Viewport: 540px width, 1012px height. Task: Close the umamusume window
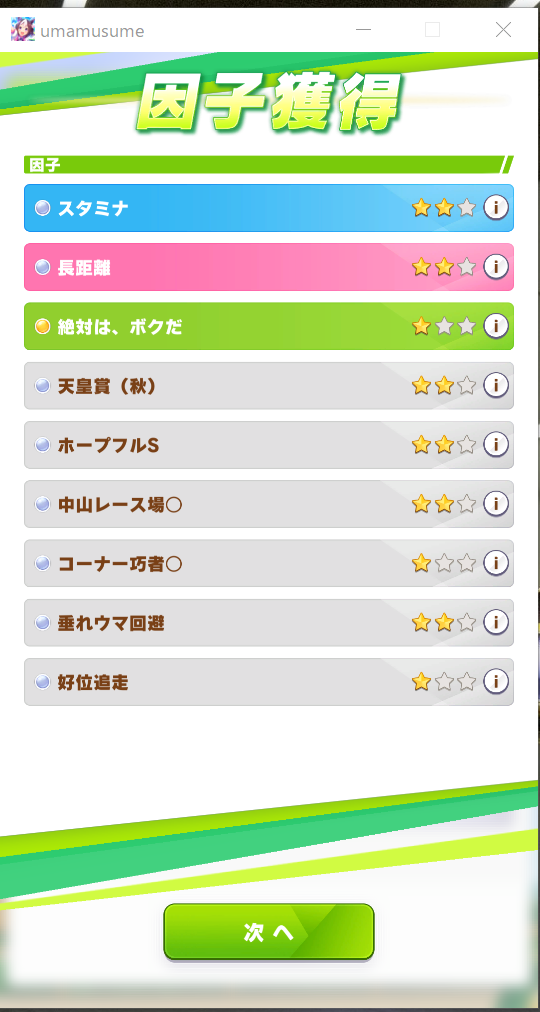(x=503, y=30)
